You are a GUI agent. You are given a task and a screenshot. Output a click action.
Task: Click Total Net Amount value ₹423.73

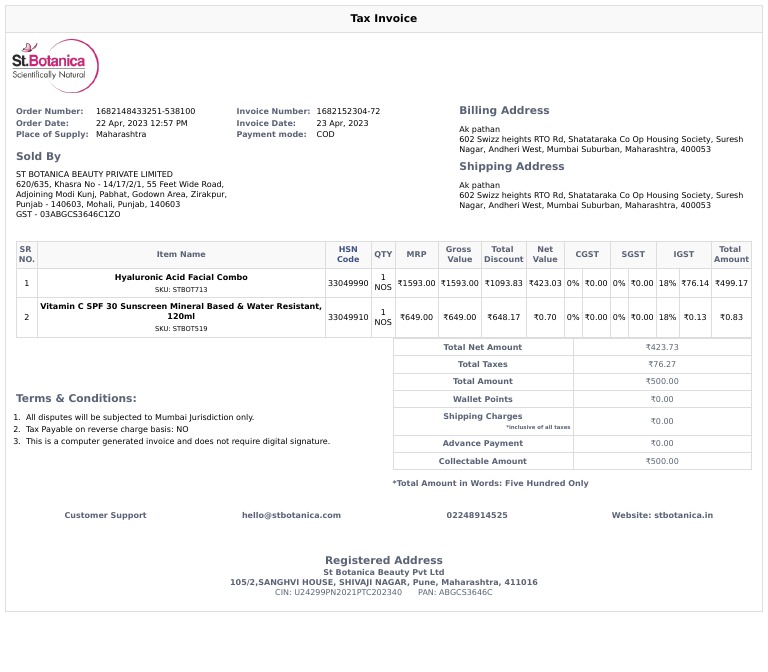tap(662, 347)
